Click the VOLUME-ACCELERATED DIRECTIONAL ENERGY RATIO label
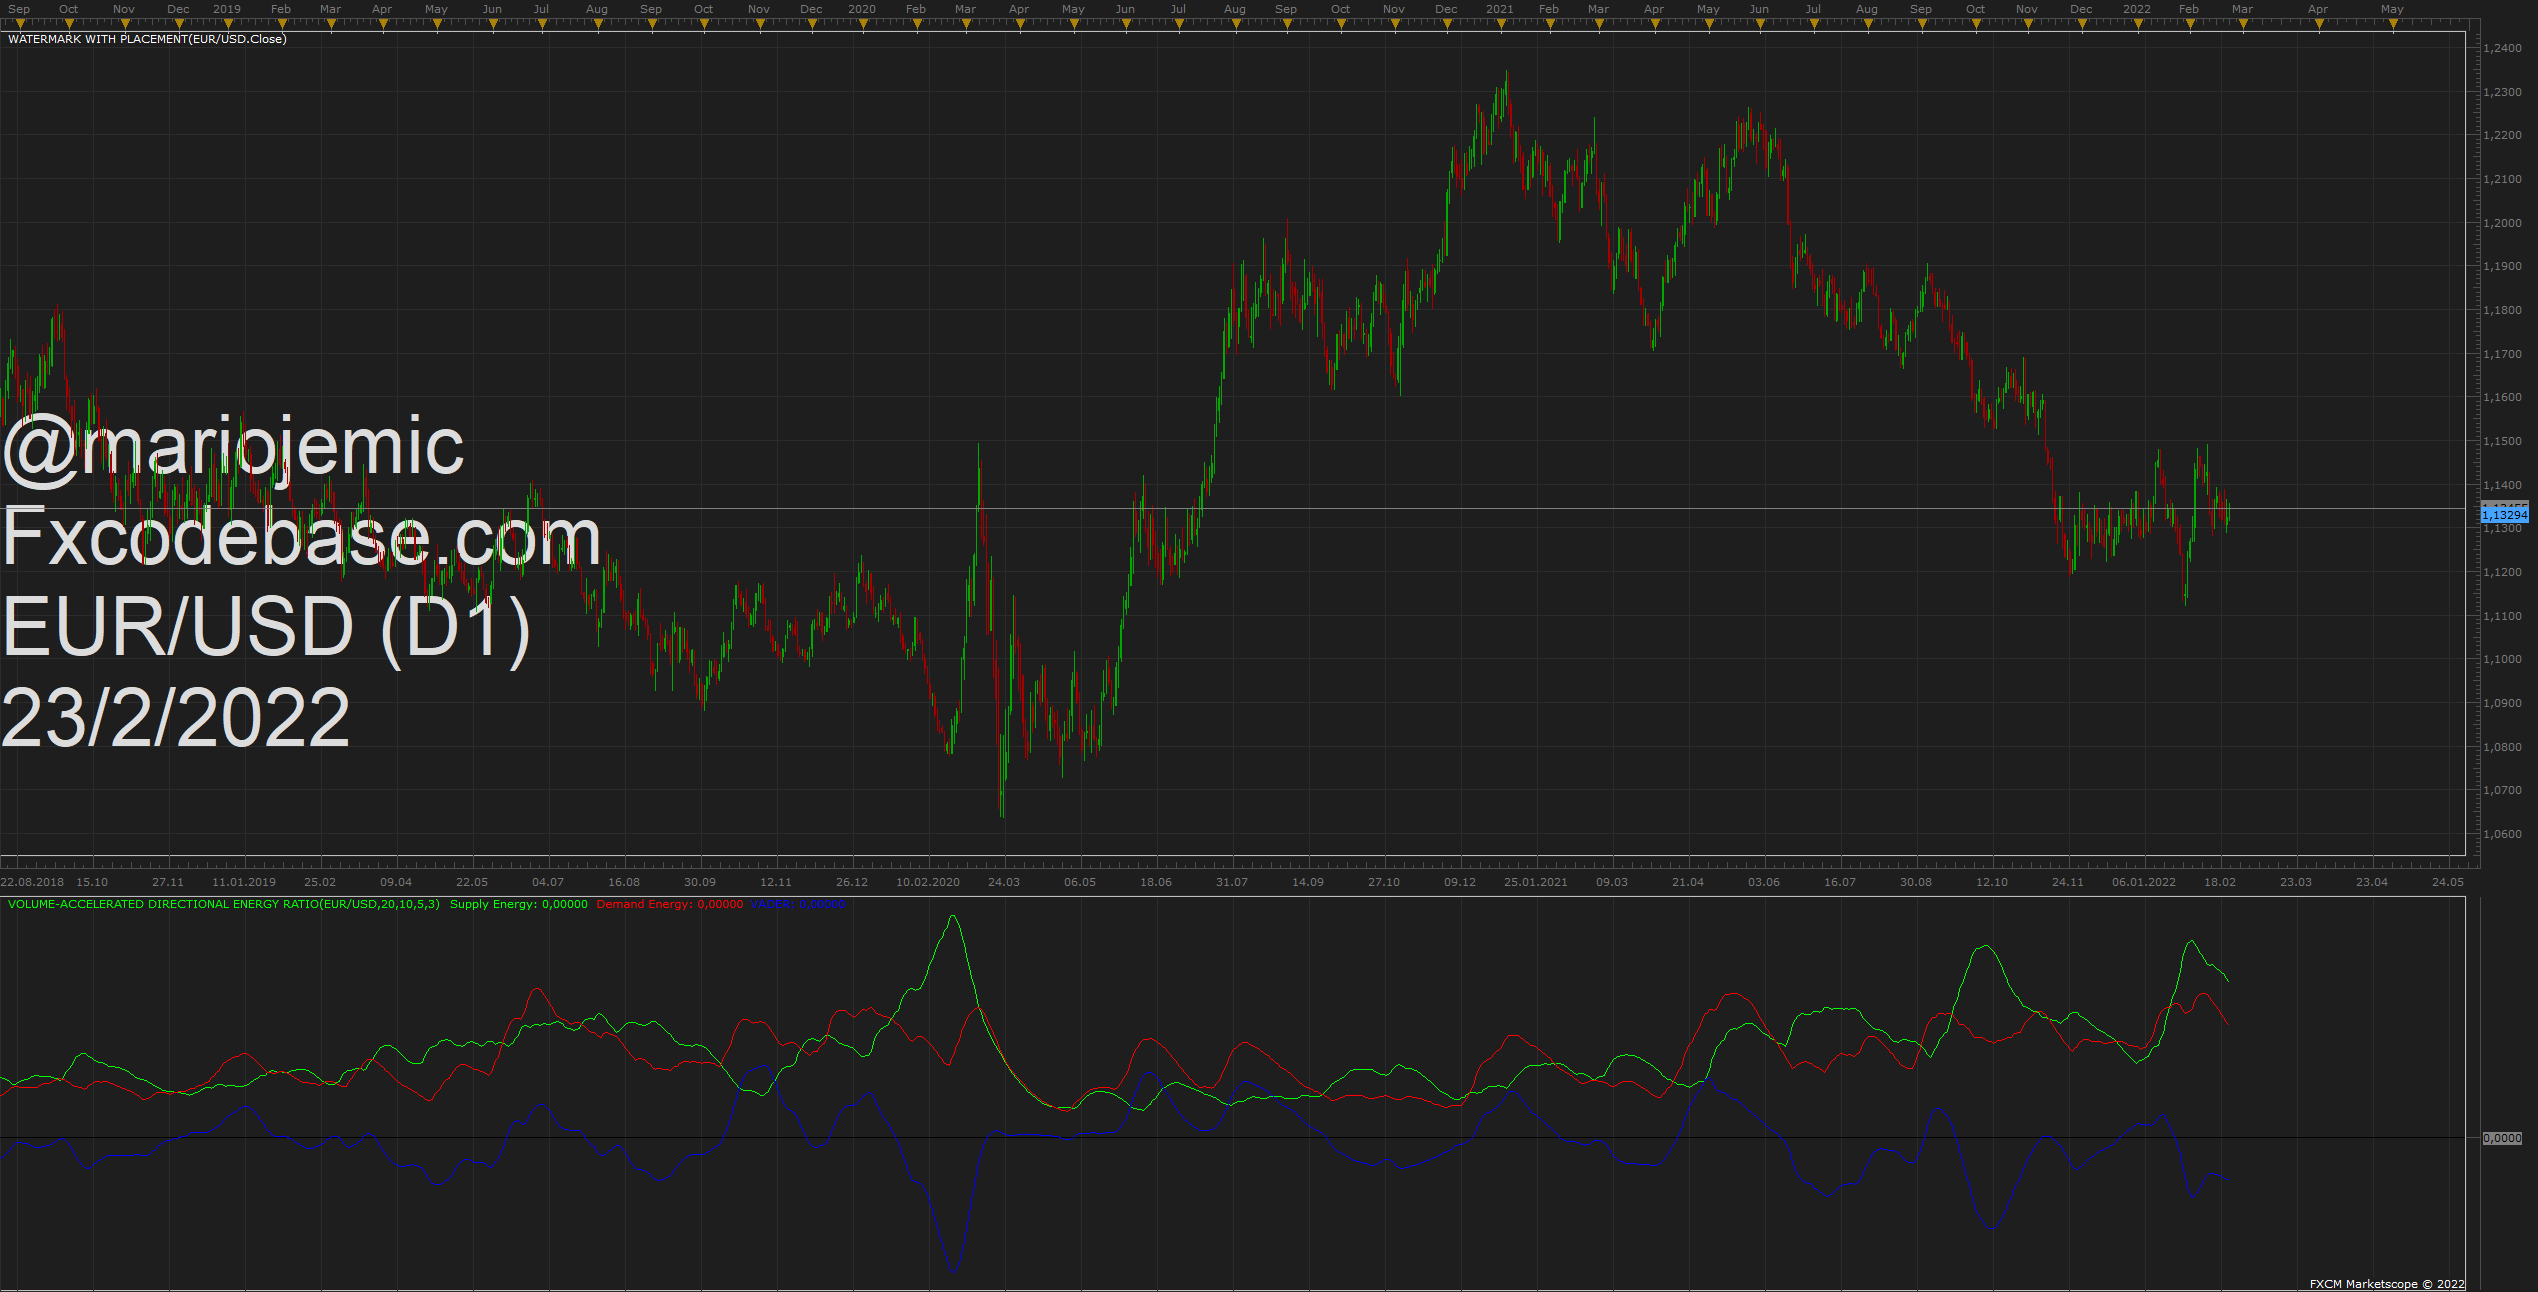Screen dimensions: 2538x1292 [x=224, y=904]
